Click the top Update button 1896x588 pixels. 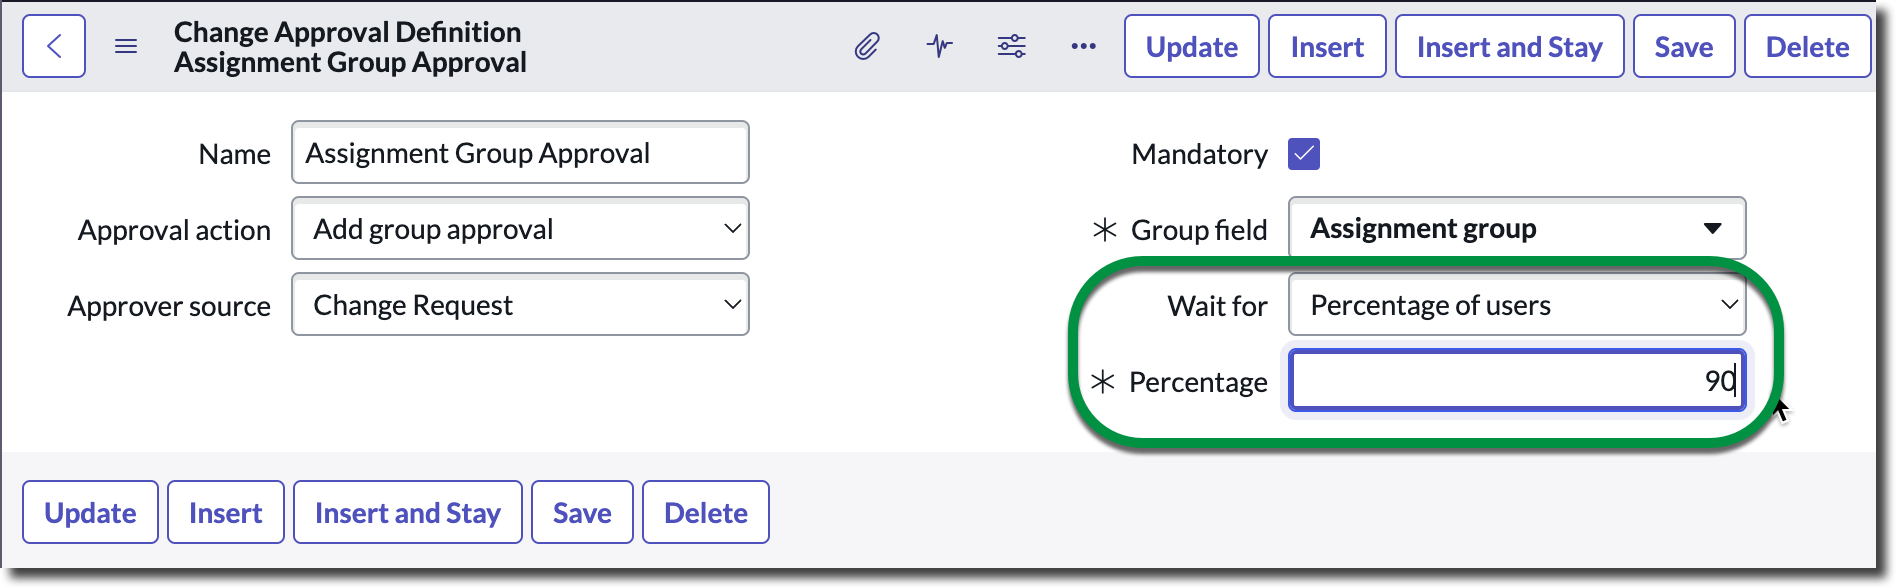pyautogui.click(x=1191, y=45)
